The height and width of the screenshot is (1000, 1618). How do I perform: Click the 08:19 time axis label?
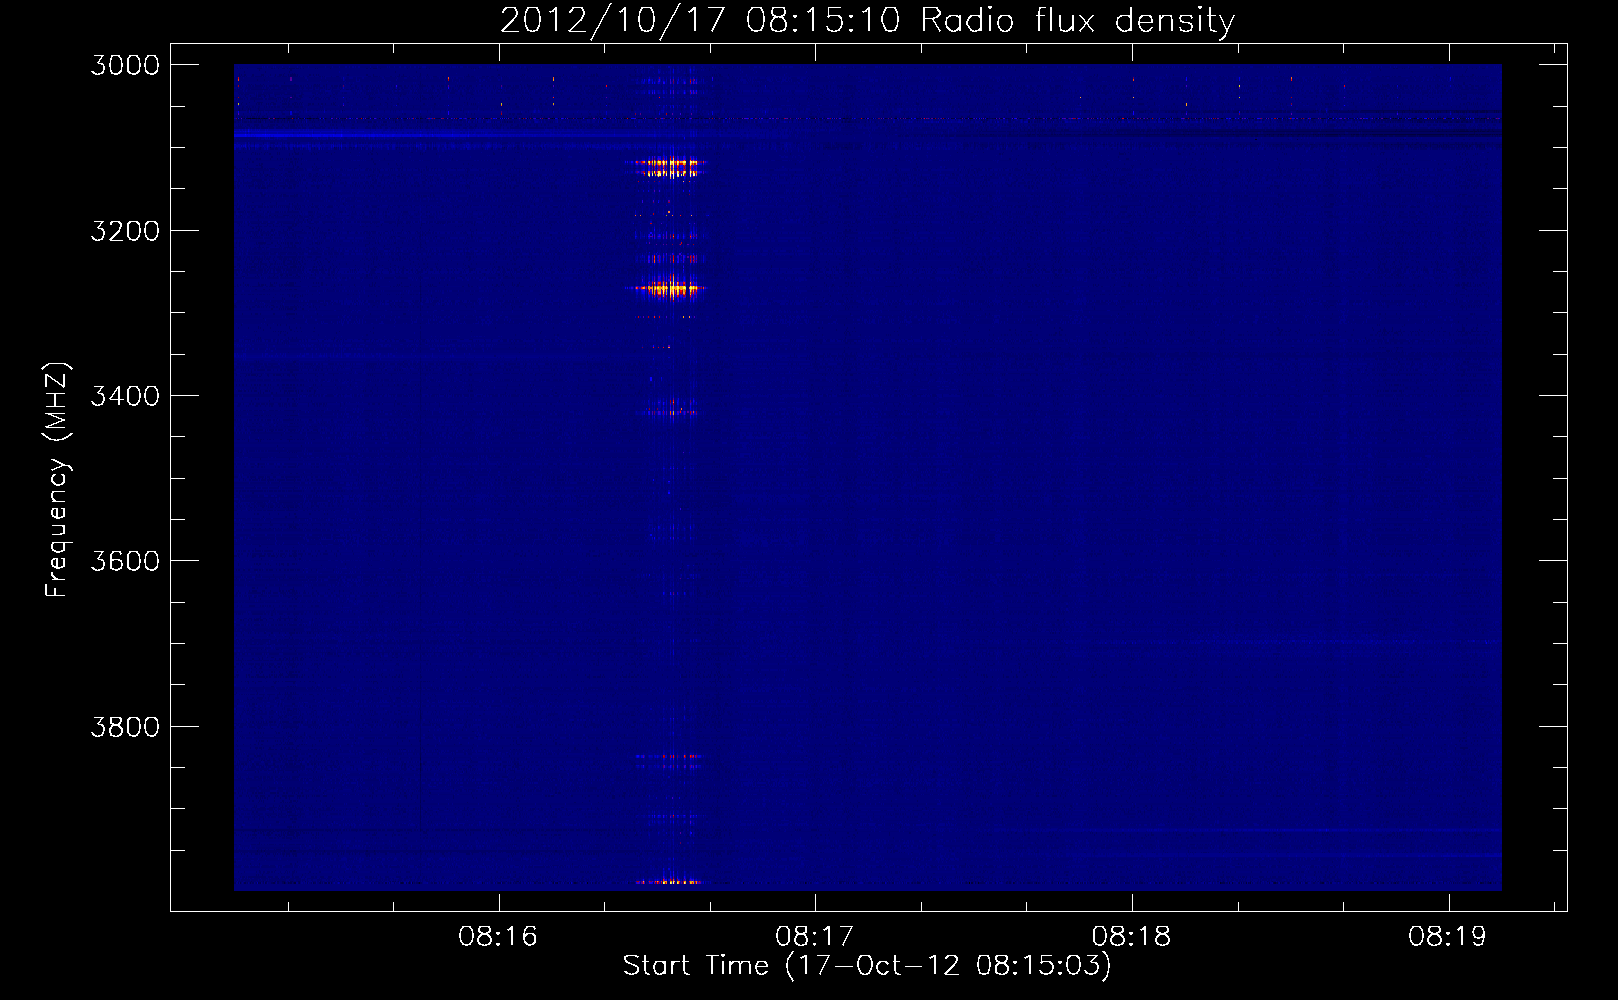[1448, 936]
